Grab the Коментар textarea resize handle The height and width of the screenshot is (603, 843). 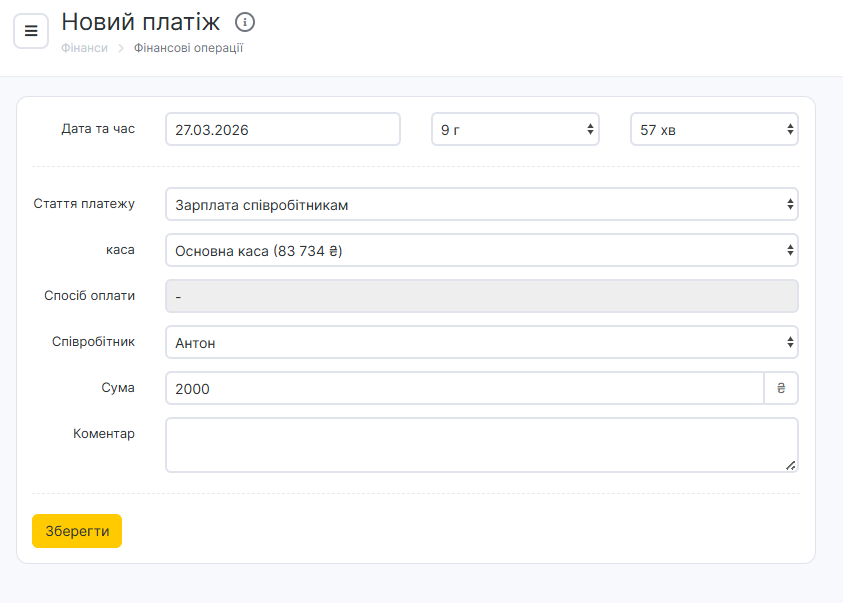point(791,465)
